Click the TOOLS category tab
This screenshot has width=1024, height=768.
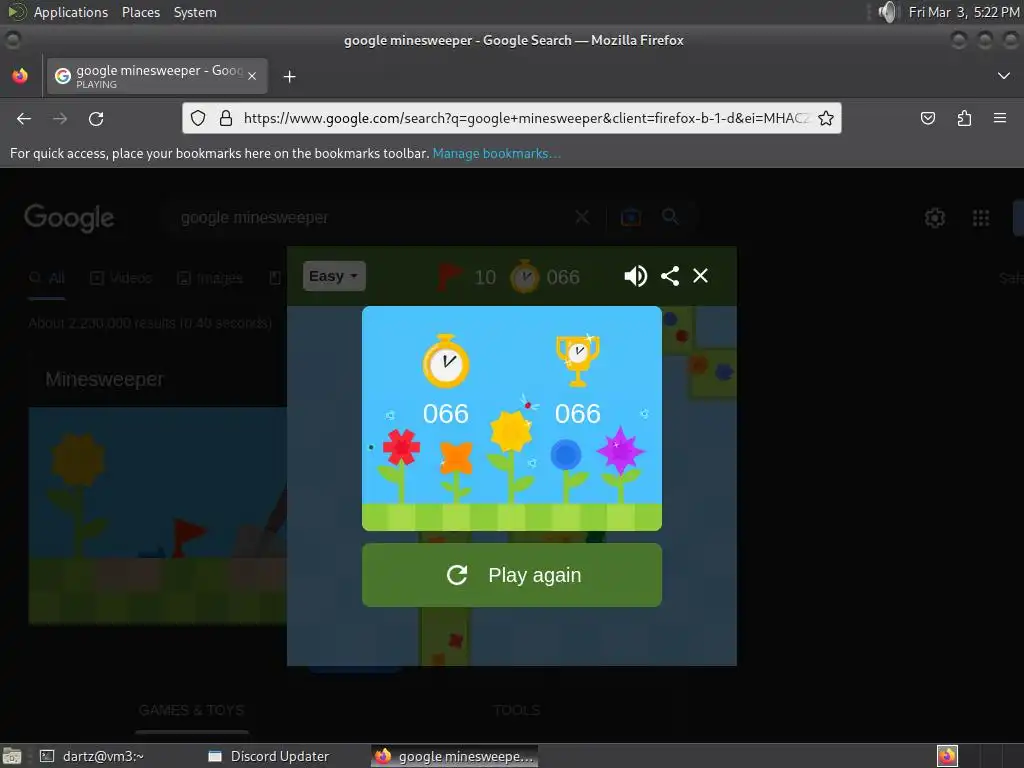click(517, 710)
